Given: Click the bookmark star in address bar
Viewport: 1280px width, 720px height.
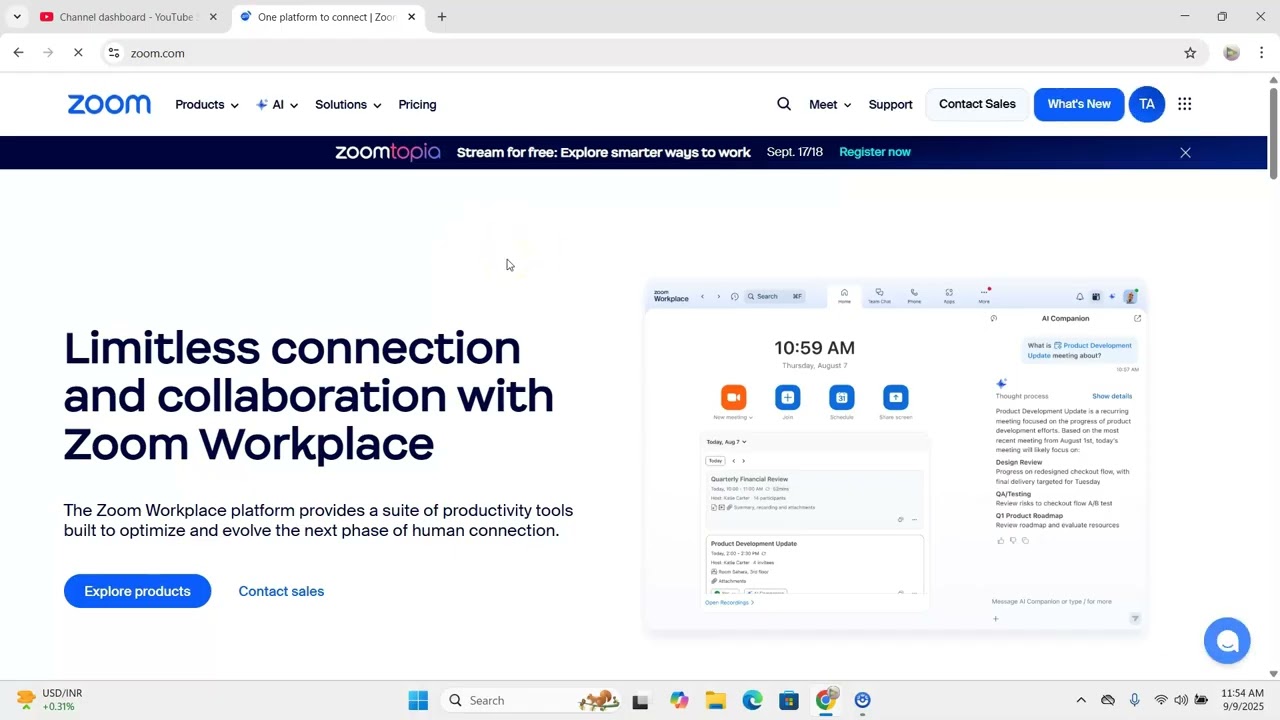Looking at the screenshot, I should 1190,53.
